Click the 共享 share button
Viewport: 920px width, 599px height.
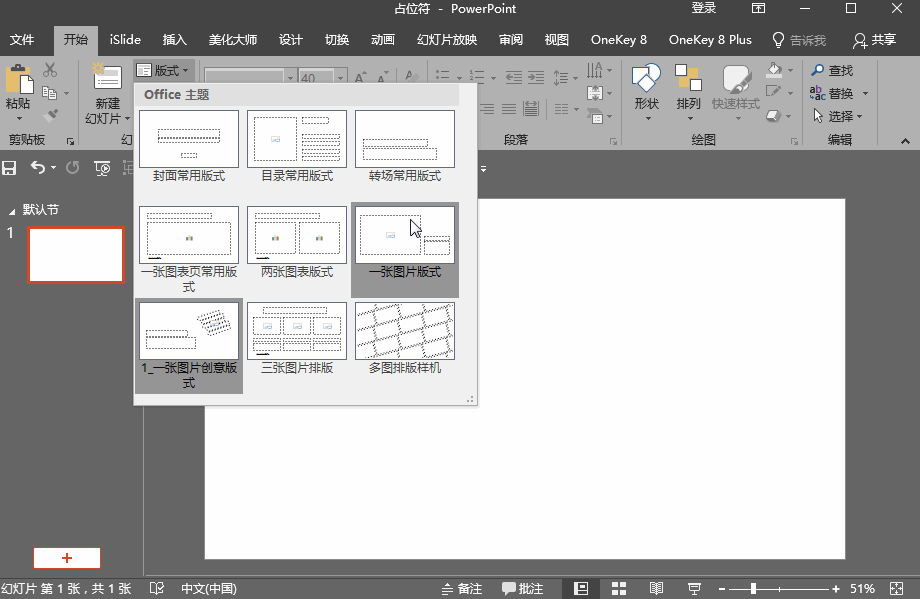click(874, 40)
